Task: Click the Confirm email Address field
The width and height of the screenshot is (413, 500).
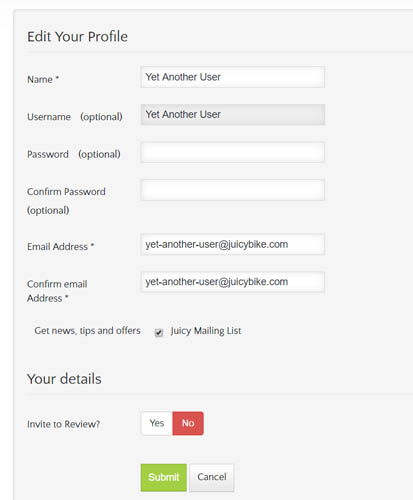Action: (x=233, y=282)
